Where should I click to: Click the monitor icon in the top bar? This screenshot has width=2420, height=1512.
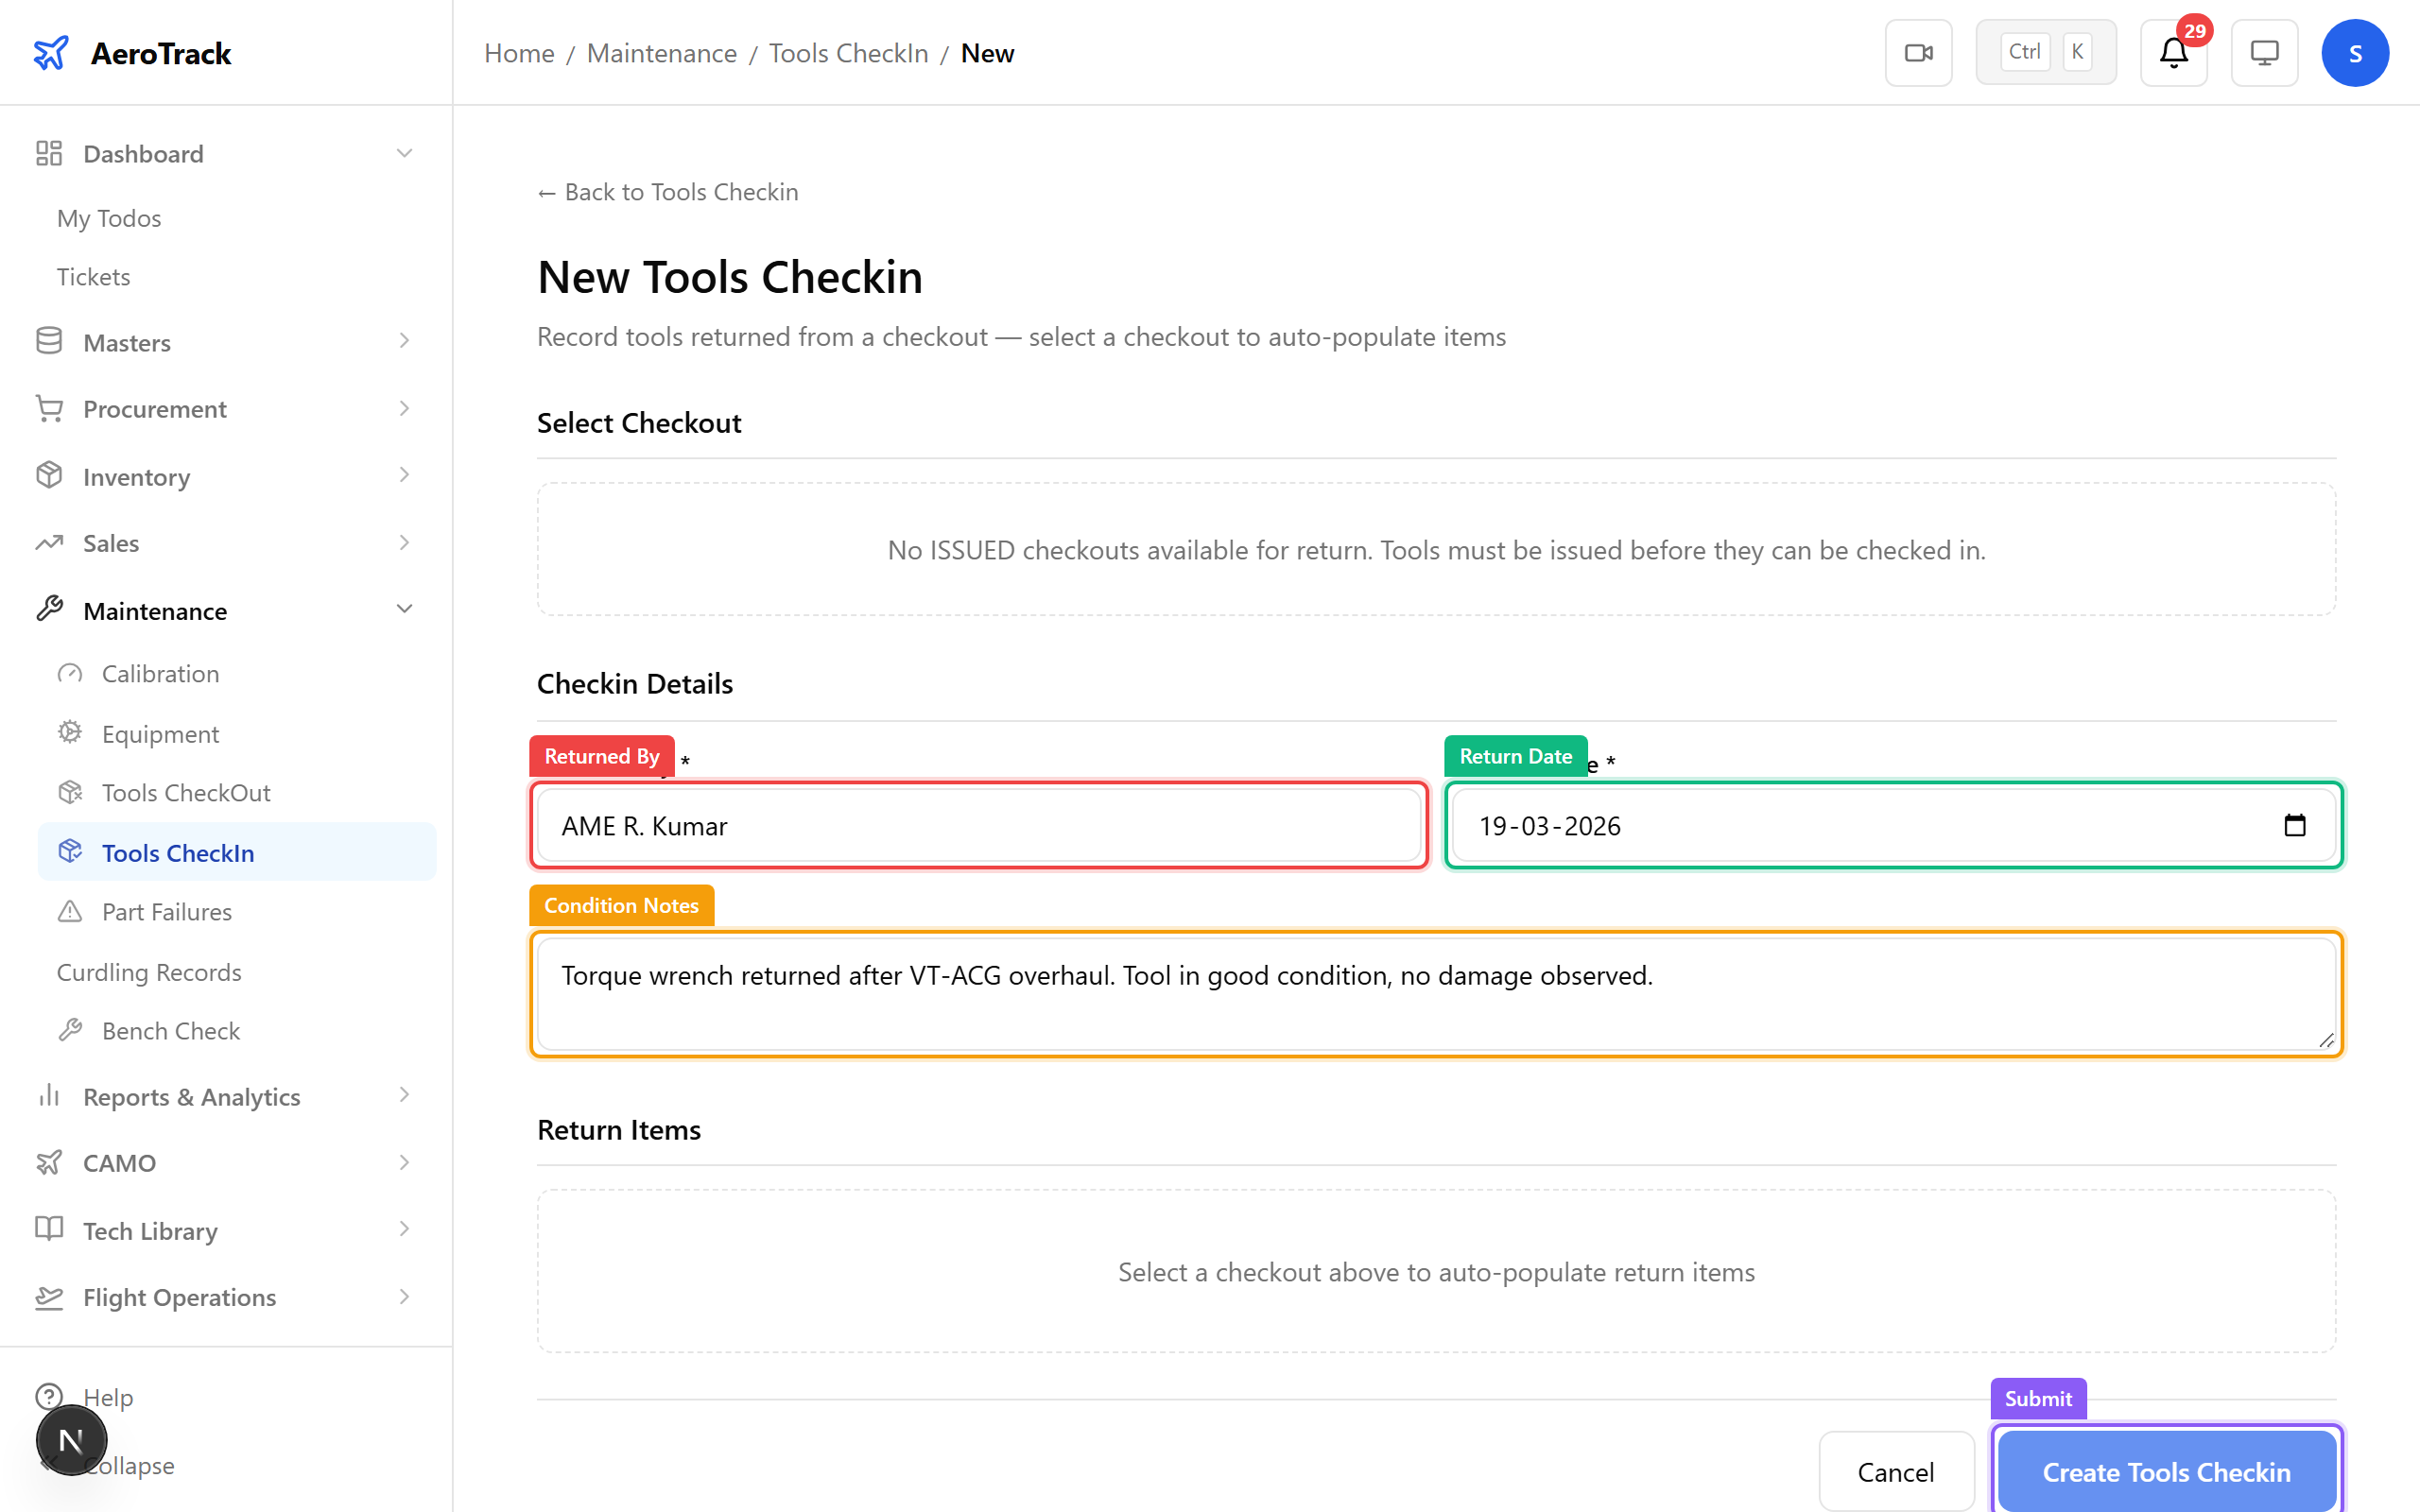click(x=2264, y=52)
